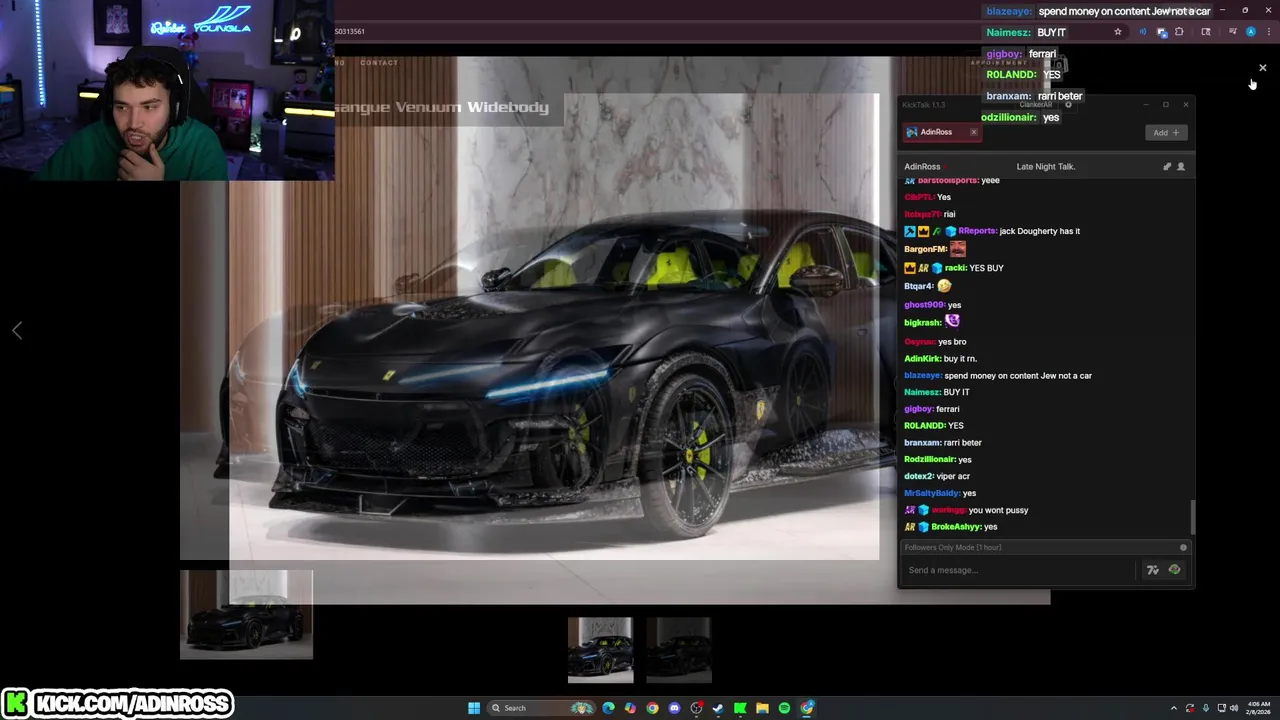Screen dimensions: 1280x720
Task: Open the chatters user icon in chat header
Action: click(1181, 166)
